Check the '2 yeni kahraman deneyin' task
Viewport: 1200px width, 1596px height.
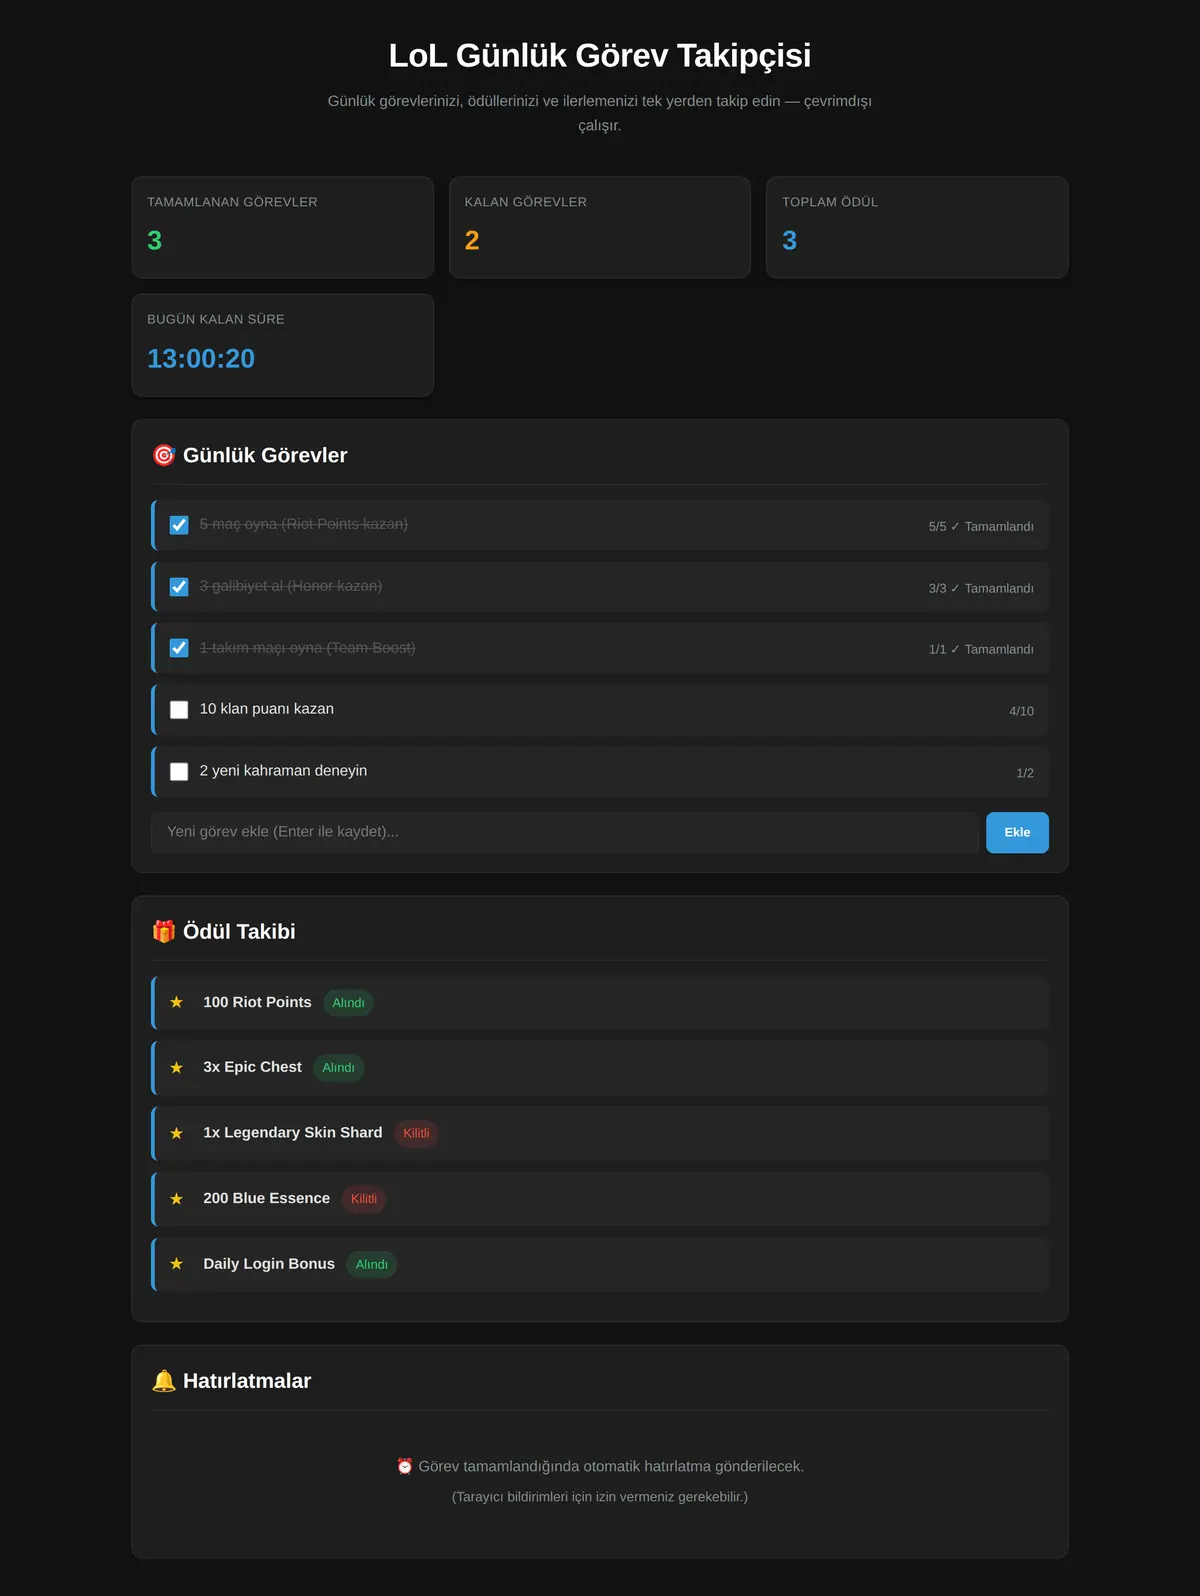(x=179, y=772)
